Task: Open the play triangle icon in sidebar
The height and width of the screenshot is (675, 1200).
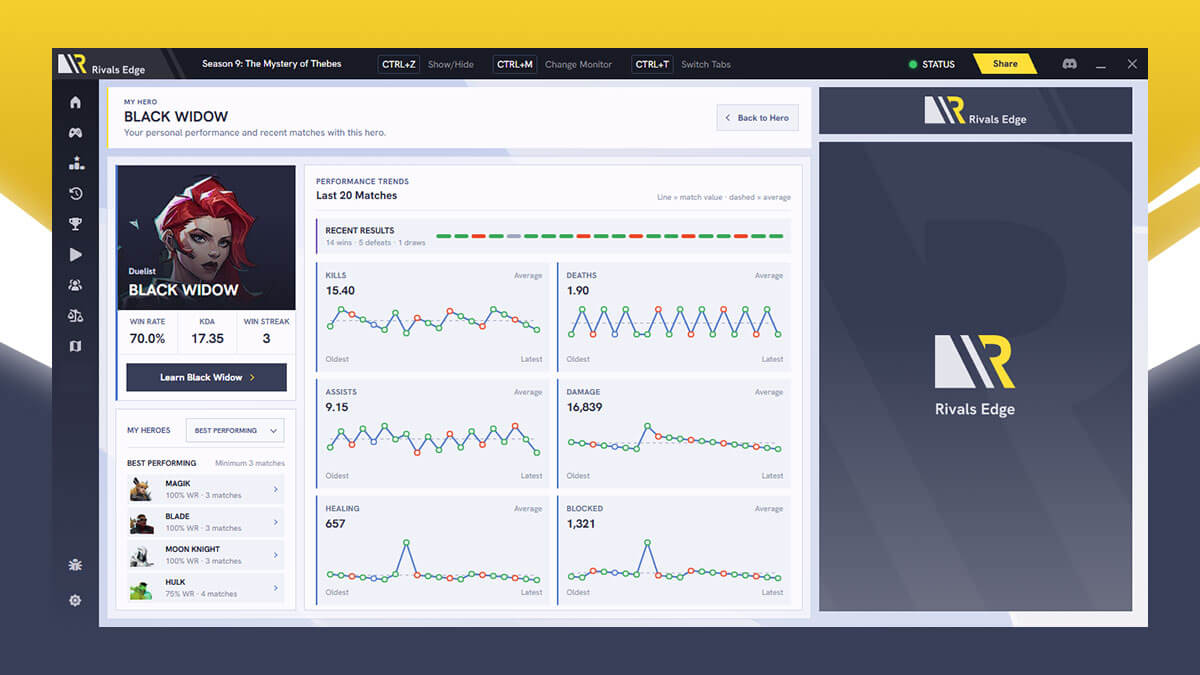Action: coord(75,255)
